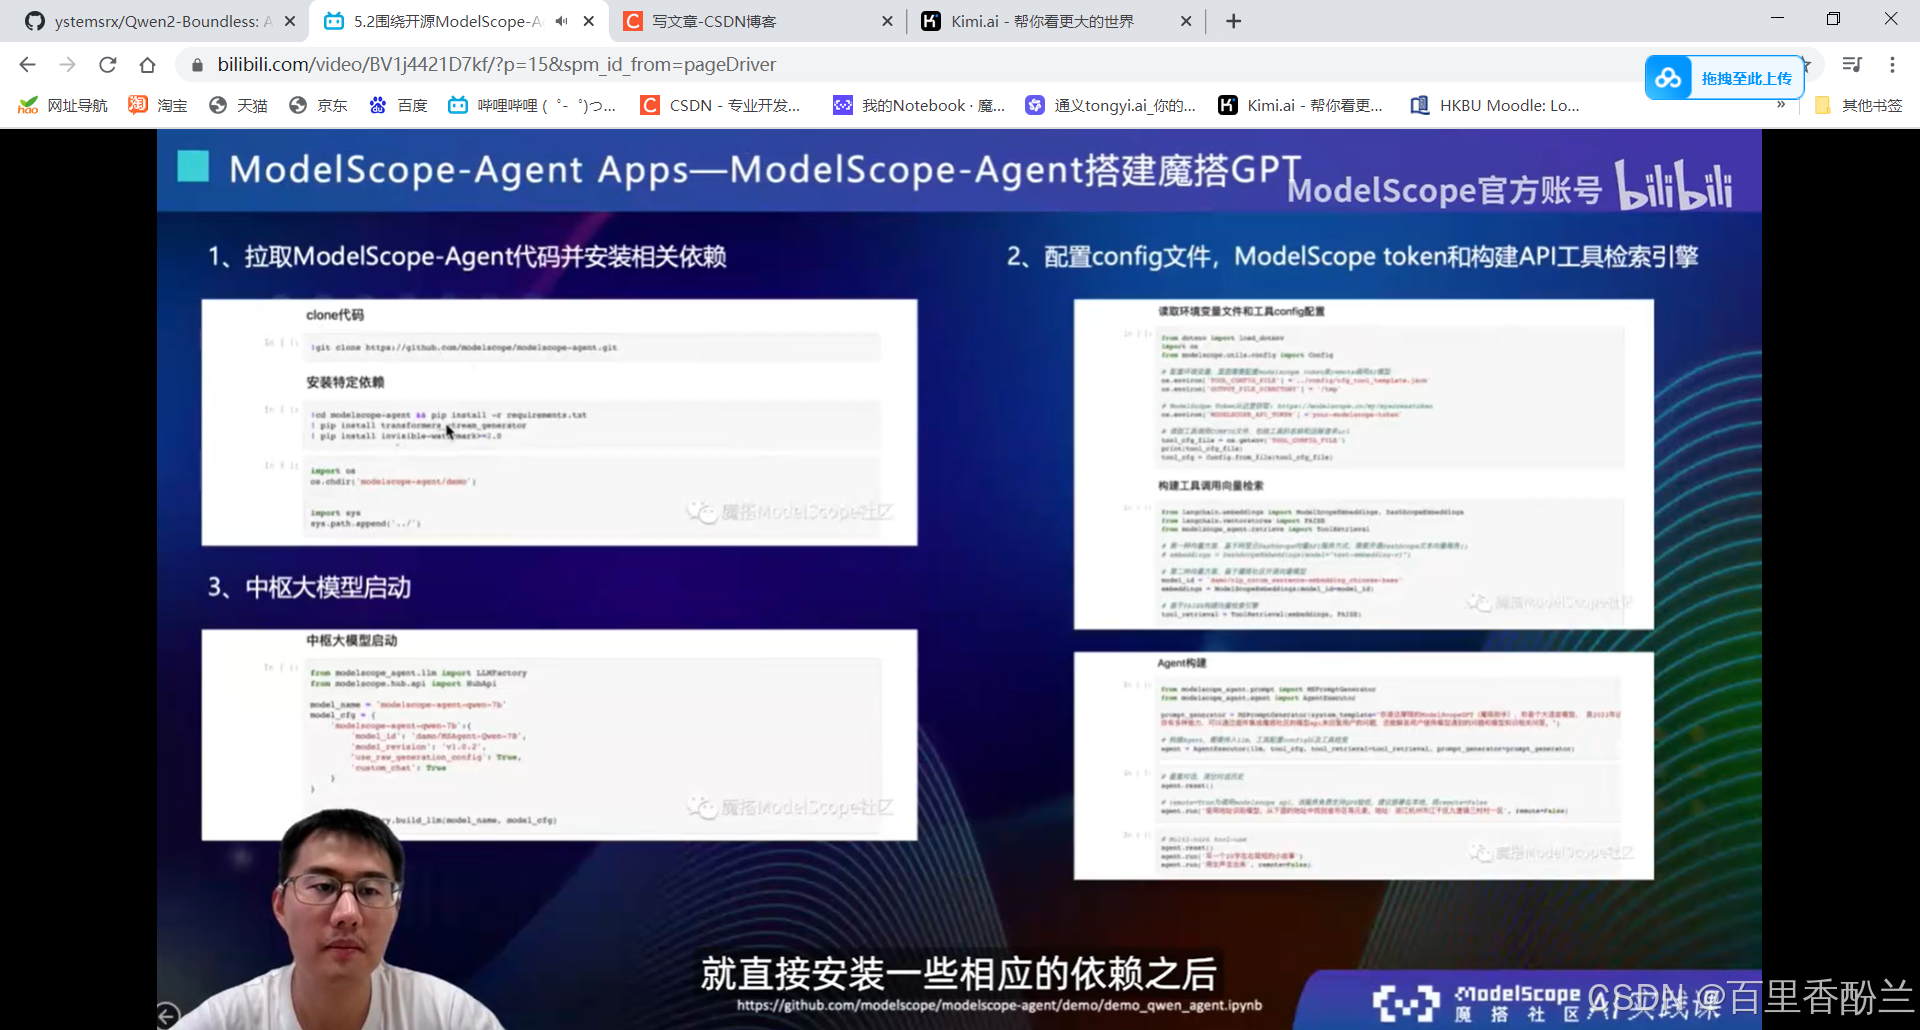
Task: Open the 我的Notebook bookmark
Action: [920, 105]
